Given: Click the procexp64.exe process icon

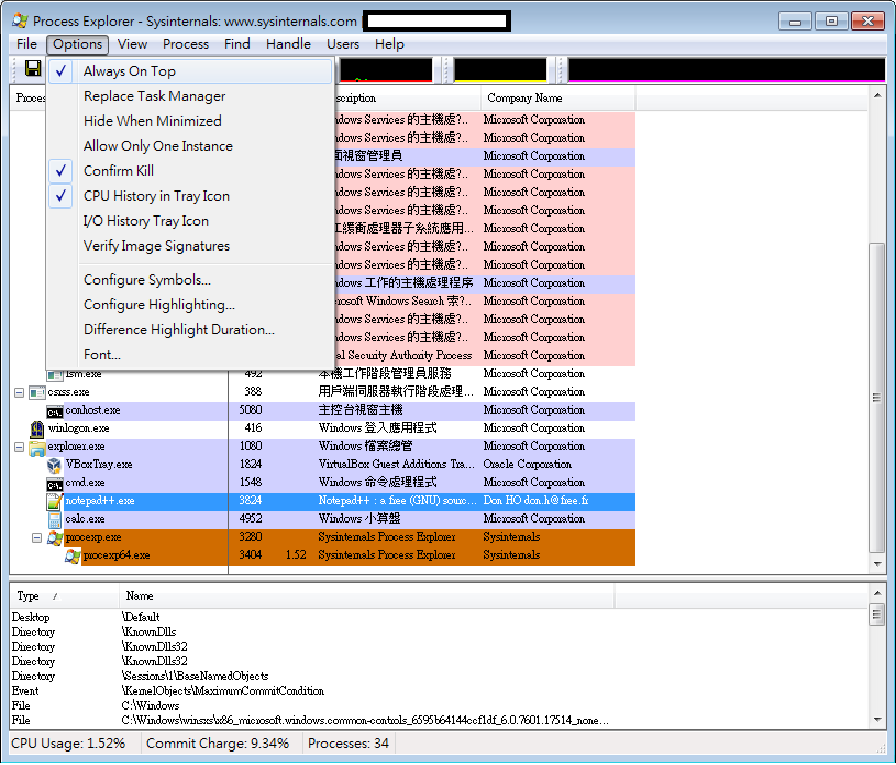Looking at the screenshot, I should (x=73, y=556).
